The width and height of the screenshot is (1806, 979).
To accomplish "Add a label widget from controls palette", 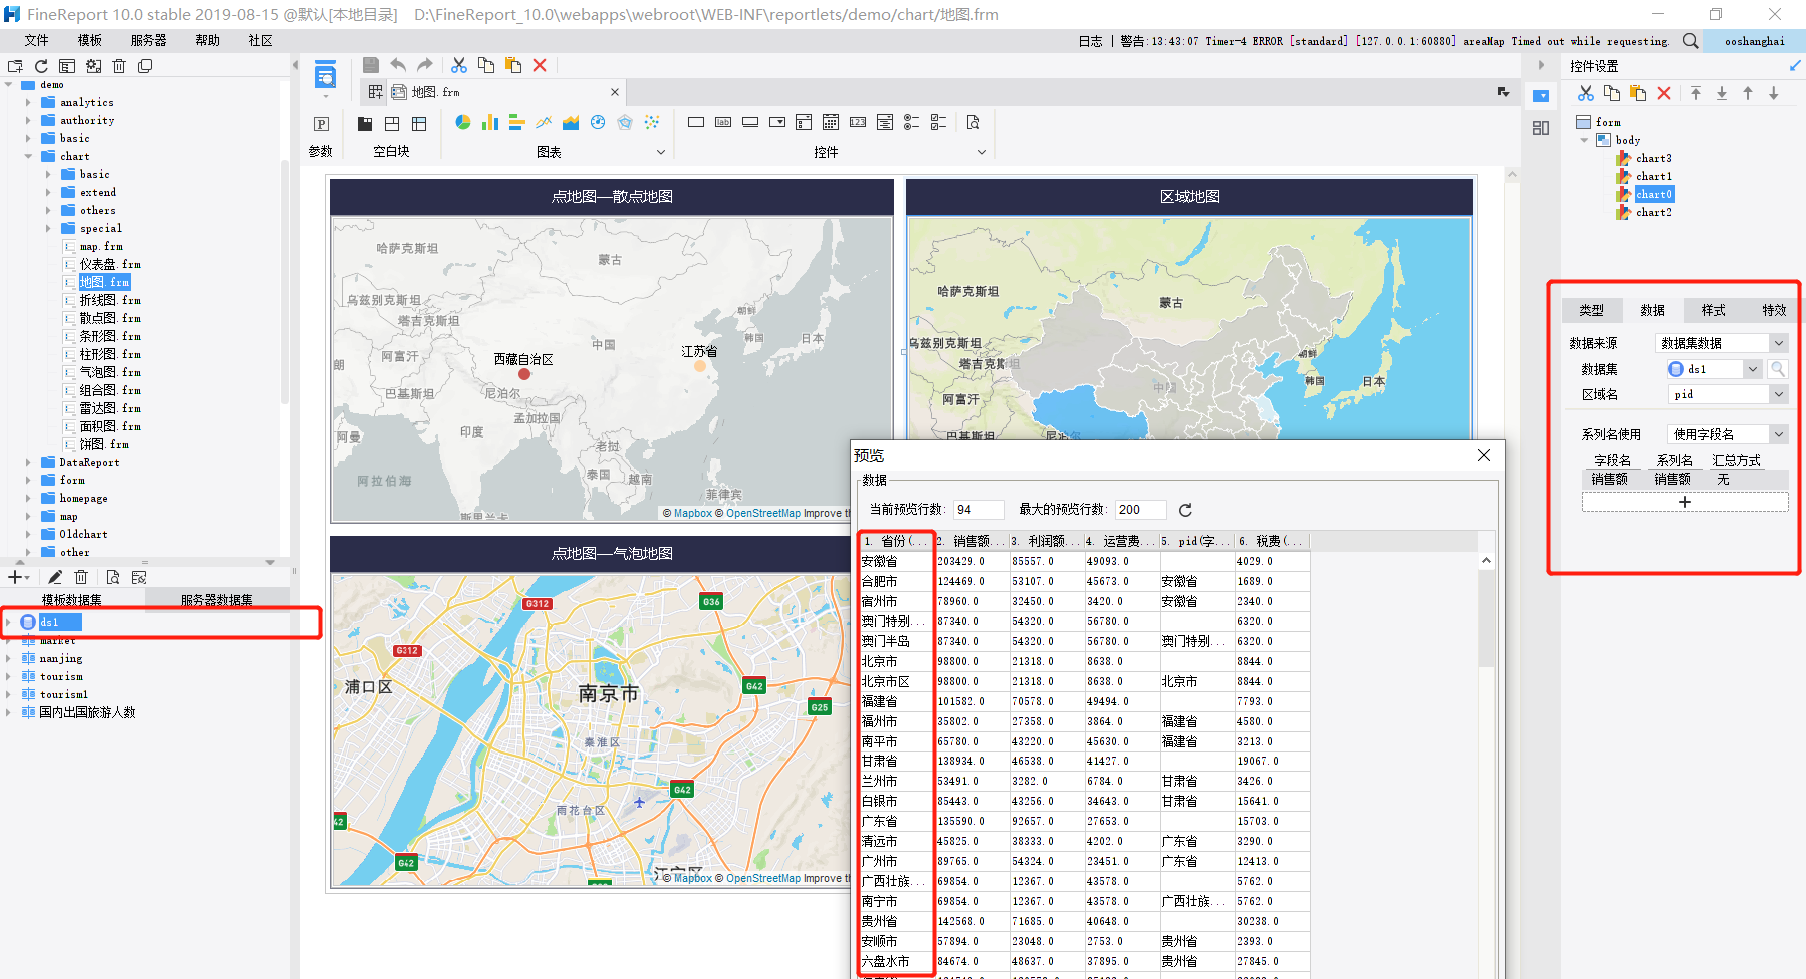I will point(723,122).
